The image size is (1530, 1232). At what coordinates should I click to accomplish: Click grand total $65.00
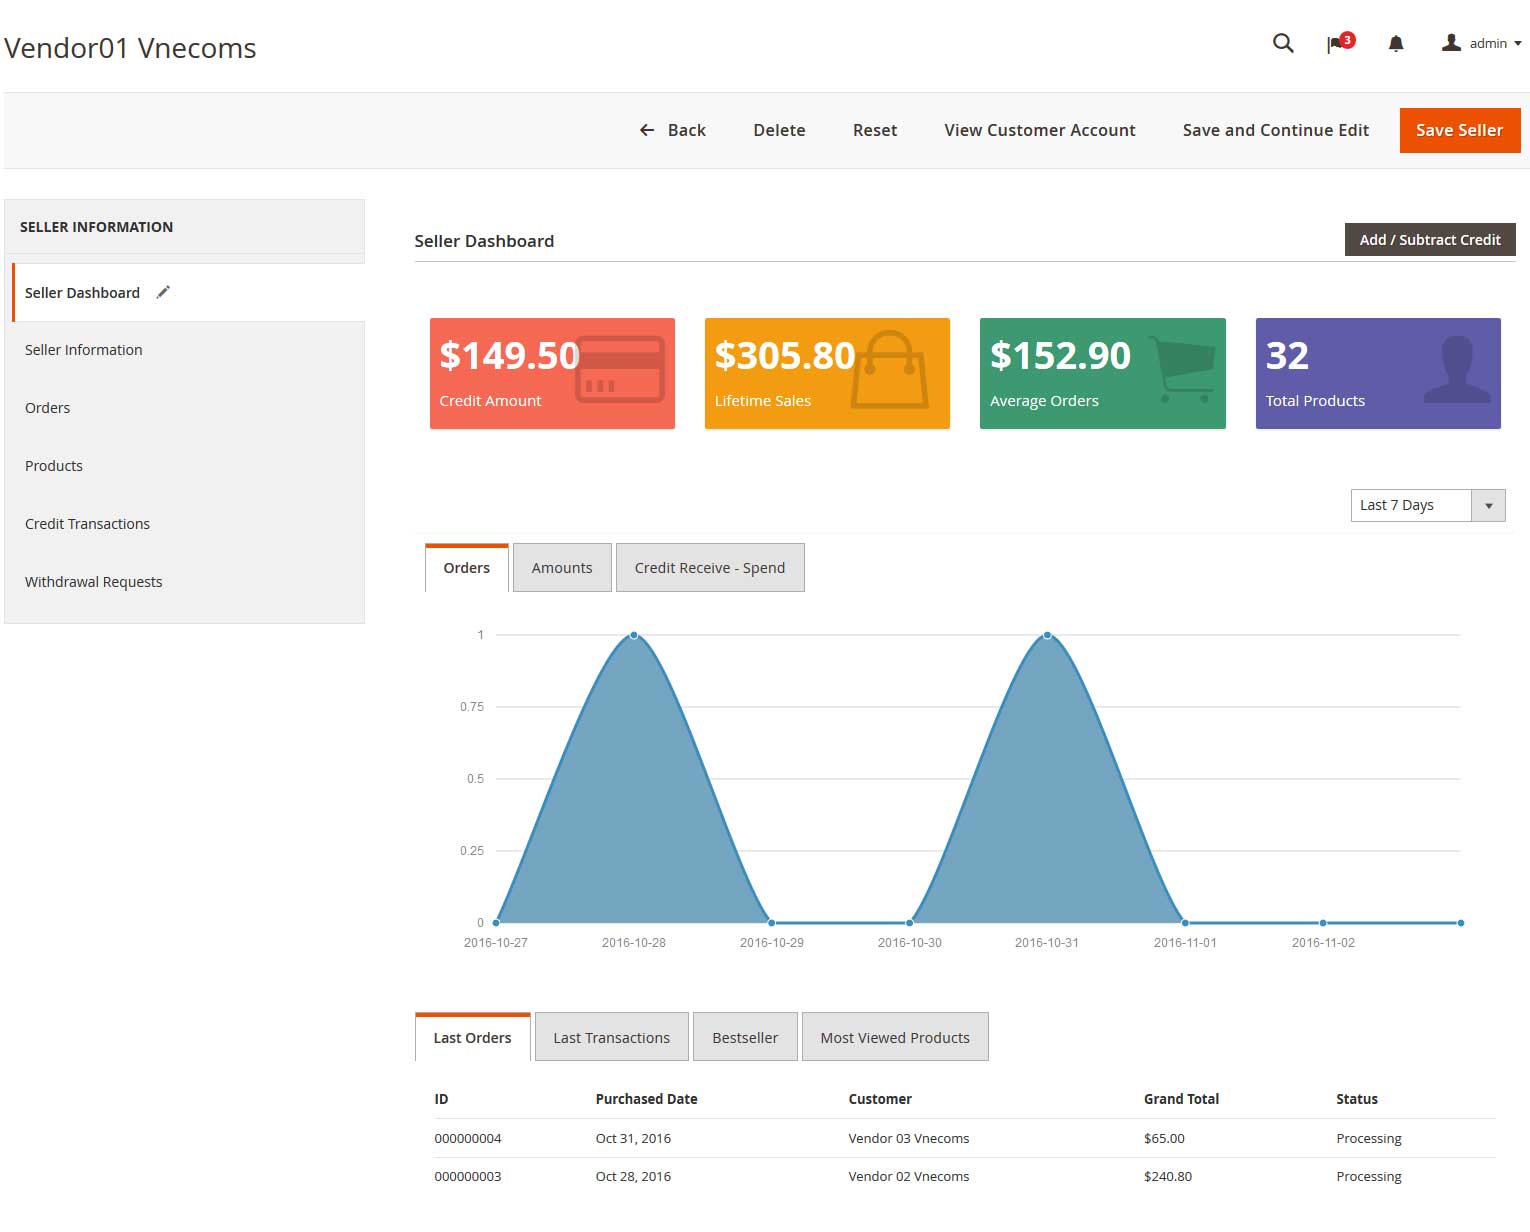pos(1164,1138)
